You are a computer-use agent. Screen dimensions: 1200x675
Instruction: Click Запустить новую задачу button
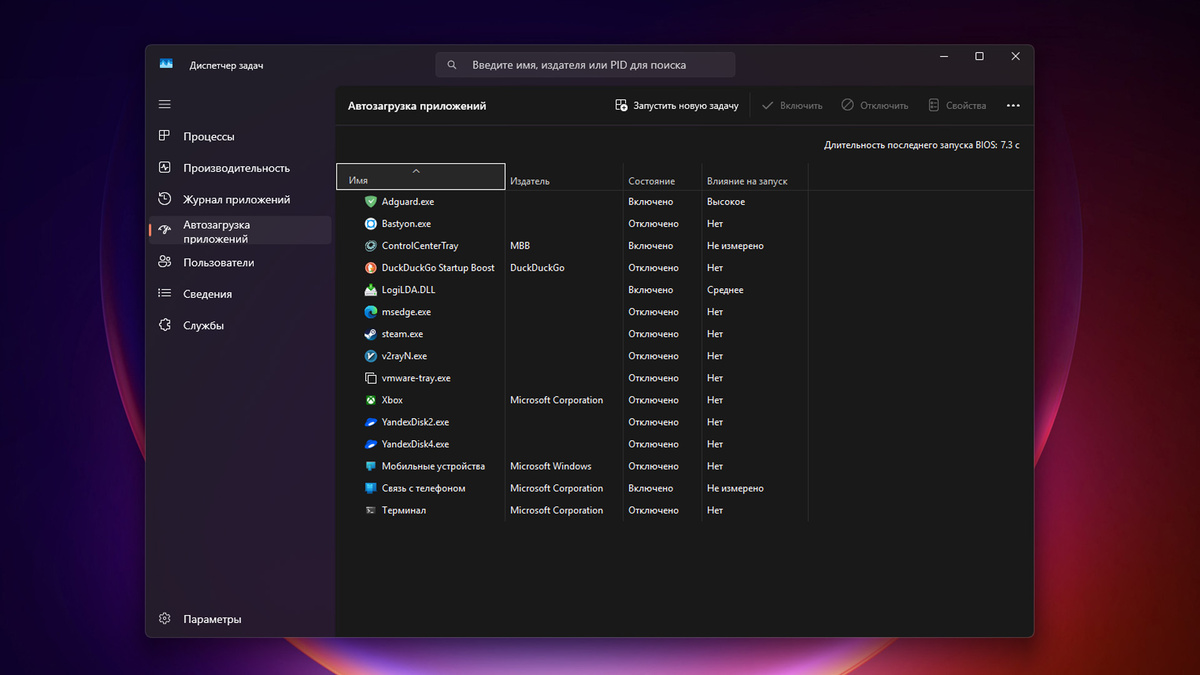tap(677, 105)
